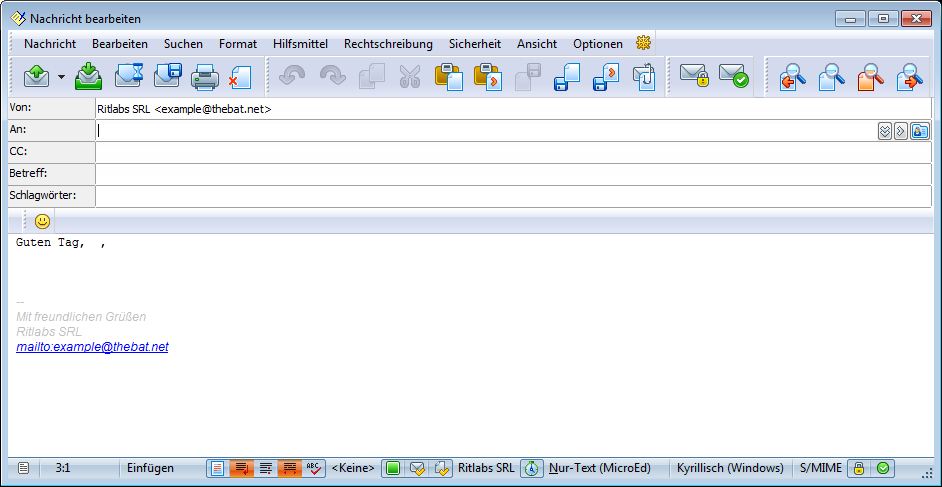The height and width of the screenshot is (487, 942).
Task: Click the Schlagwörter keywords field
Action: [x=513, y=196]
